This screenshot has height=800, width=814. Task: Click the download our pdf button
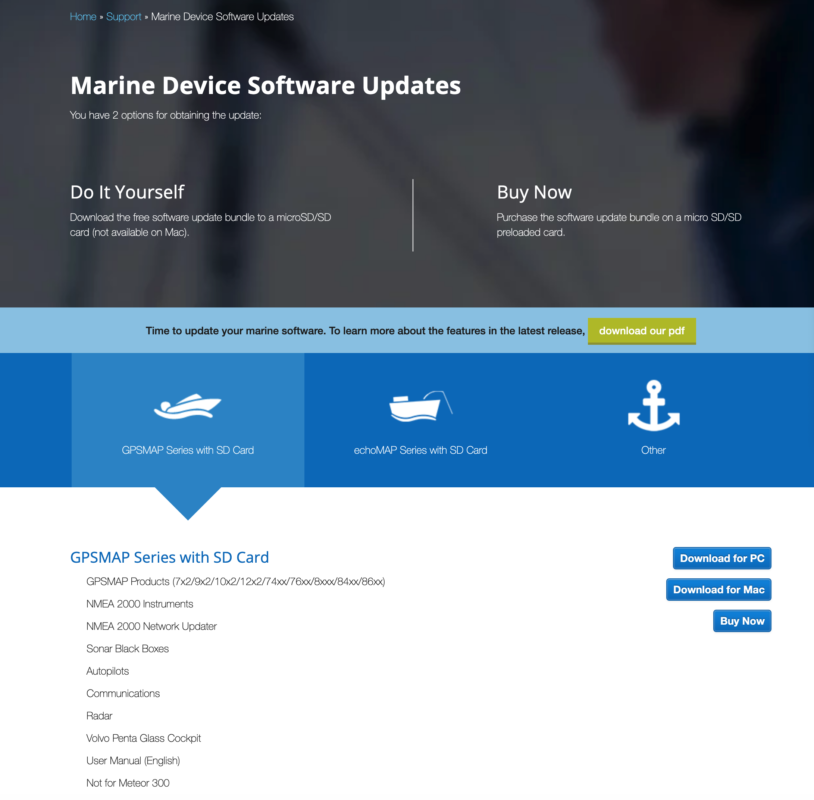(x=642, y=331)
